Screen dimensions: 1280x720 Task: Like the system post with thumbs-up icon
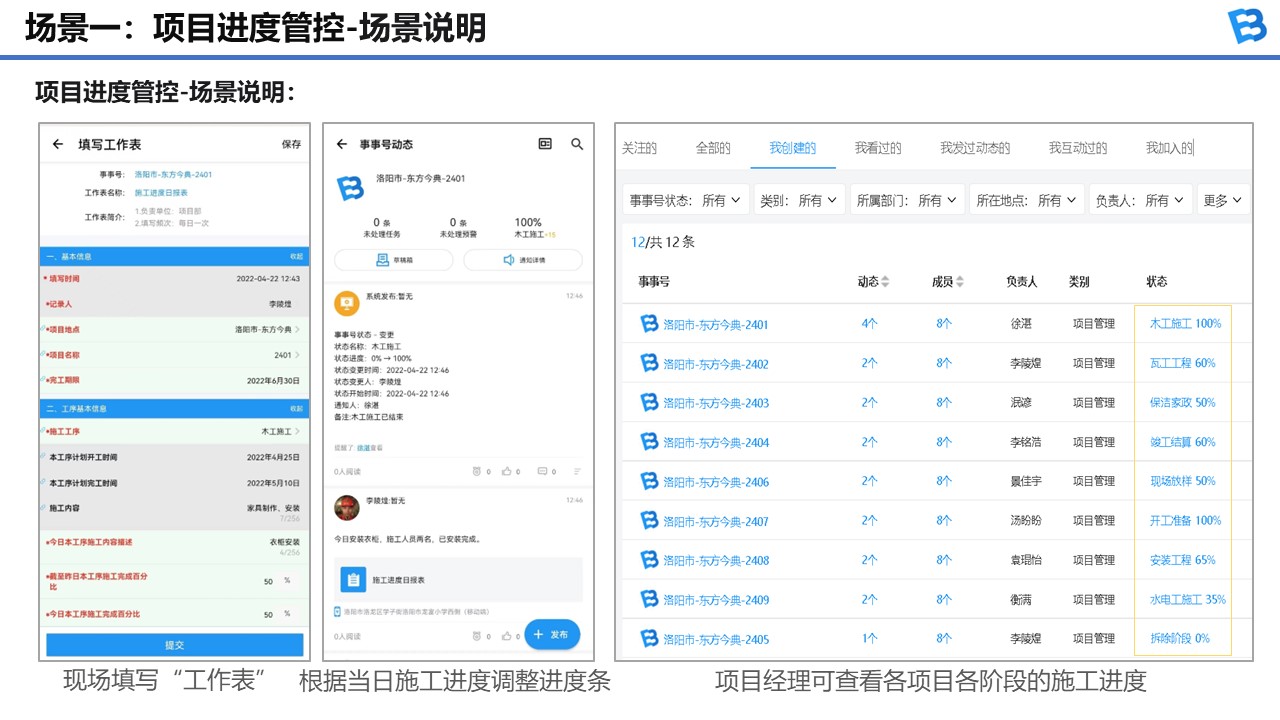(x=509, y=471)
